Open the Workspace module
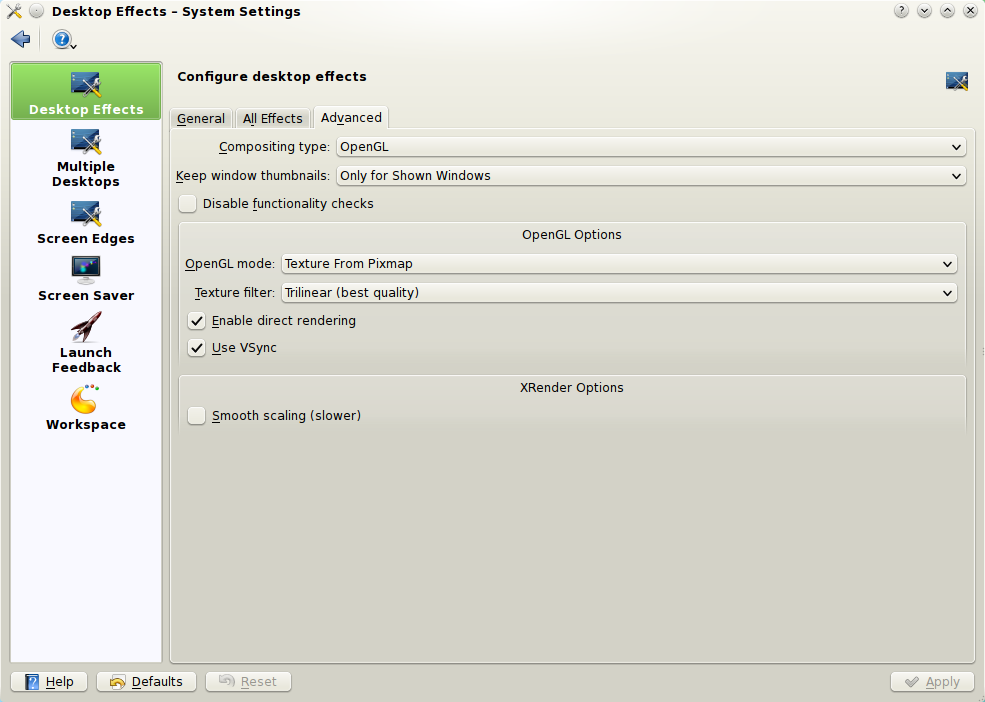This screenshot has width=985, height=702. (x=86, y=407)
